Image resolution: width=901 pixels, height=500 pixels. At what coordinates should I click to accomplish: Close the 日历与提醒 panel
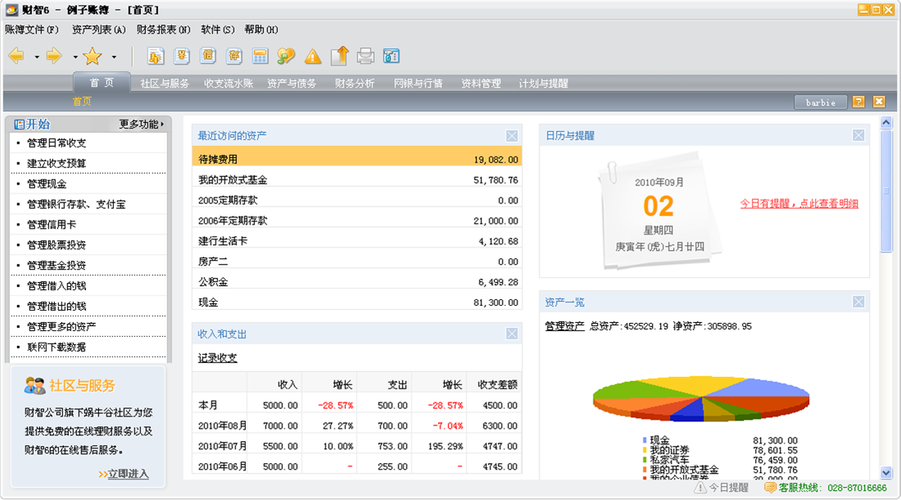(x=859, y=135)
